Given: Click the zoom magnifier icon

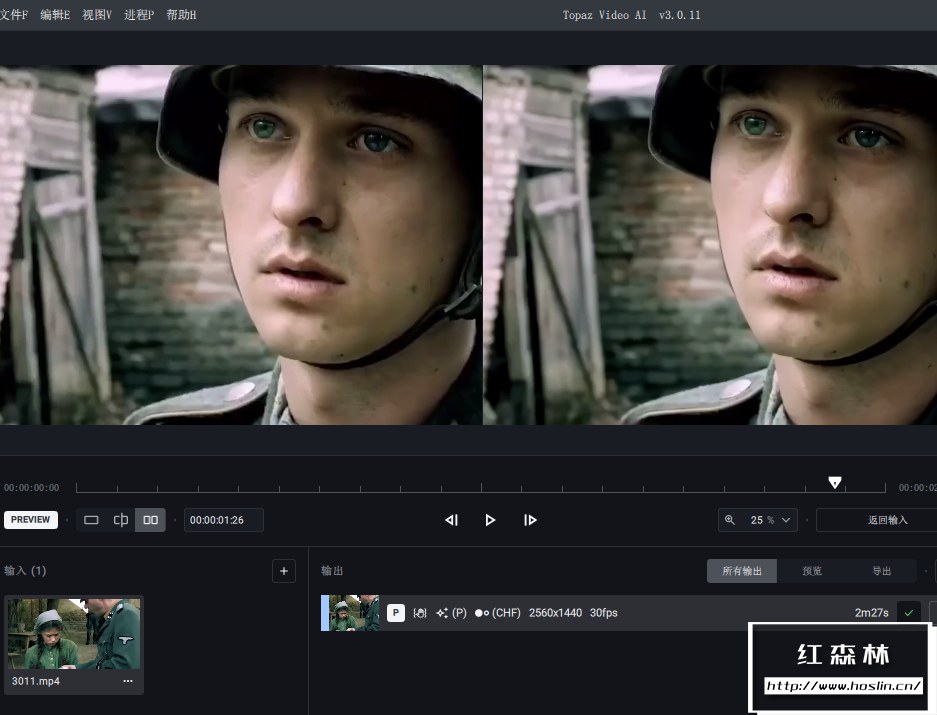Looking at the screenshot, I should pyautogui.click(x=730, y=520).
